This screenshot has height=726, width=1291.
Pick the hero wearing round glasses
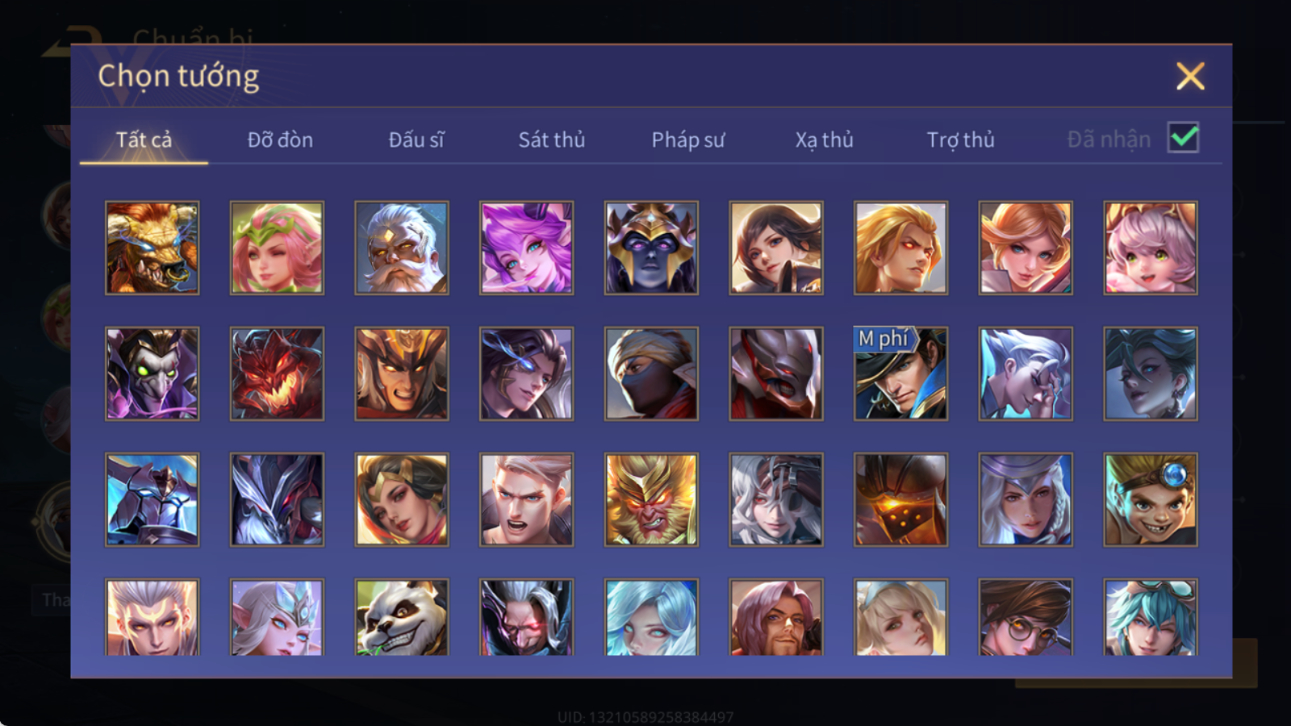click(1025, 618)
